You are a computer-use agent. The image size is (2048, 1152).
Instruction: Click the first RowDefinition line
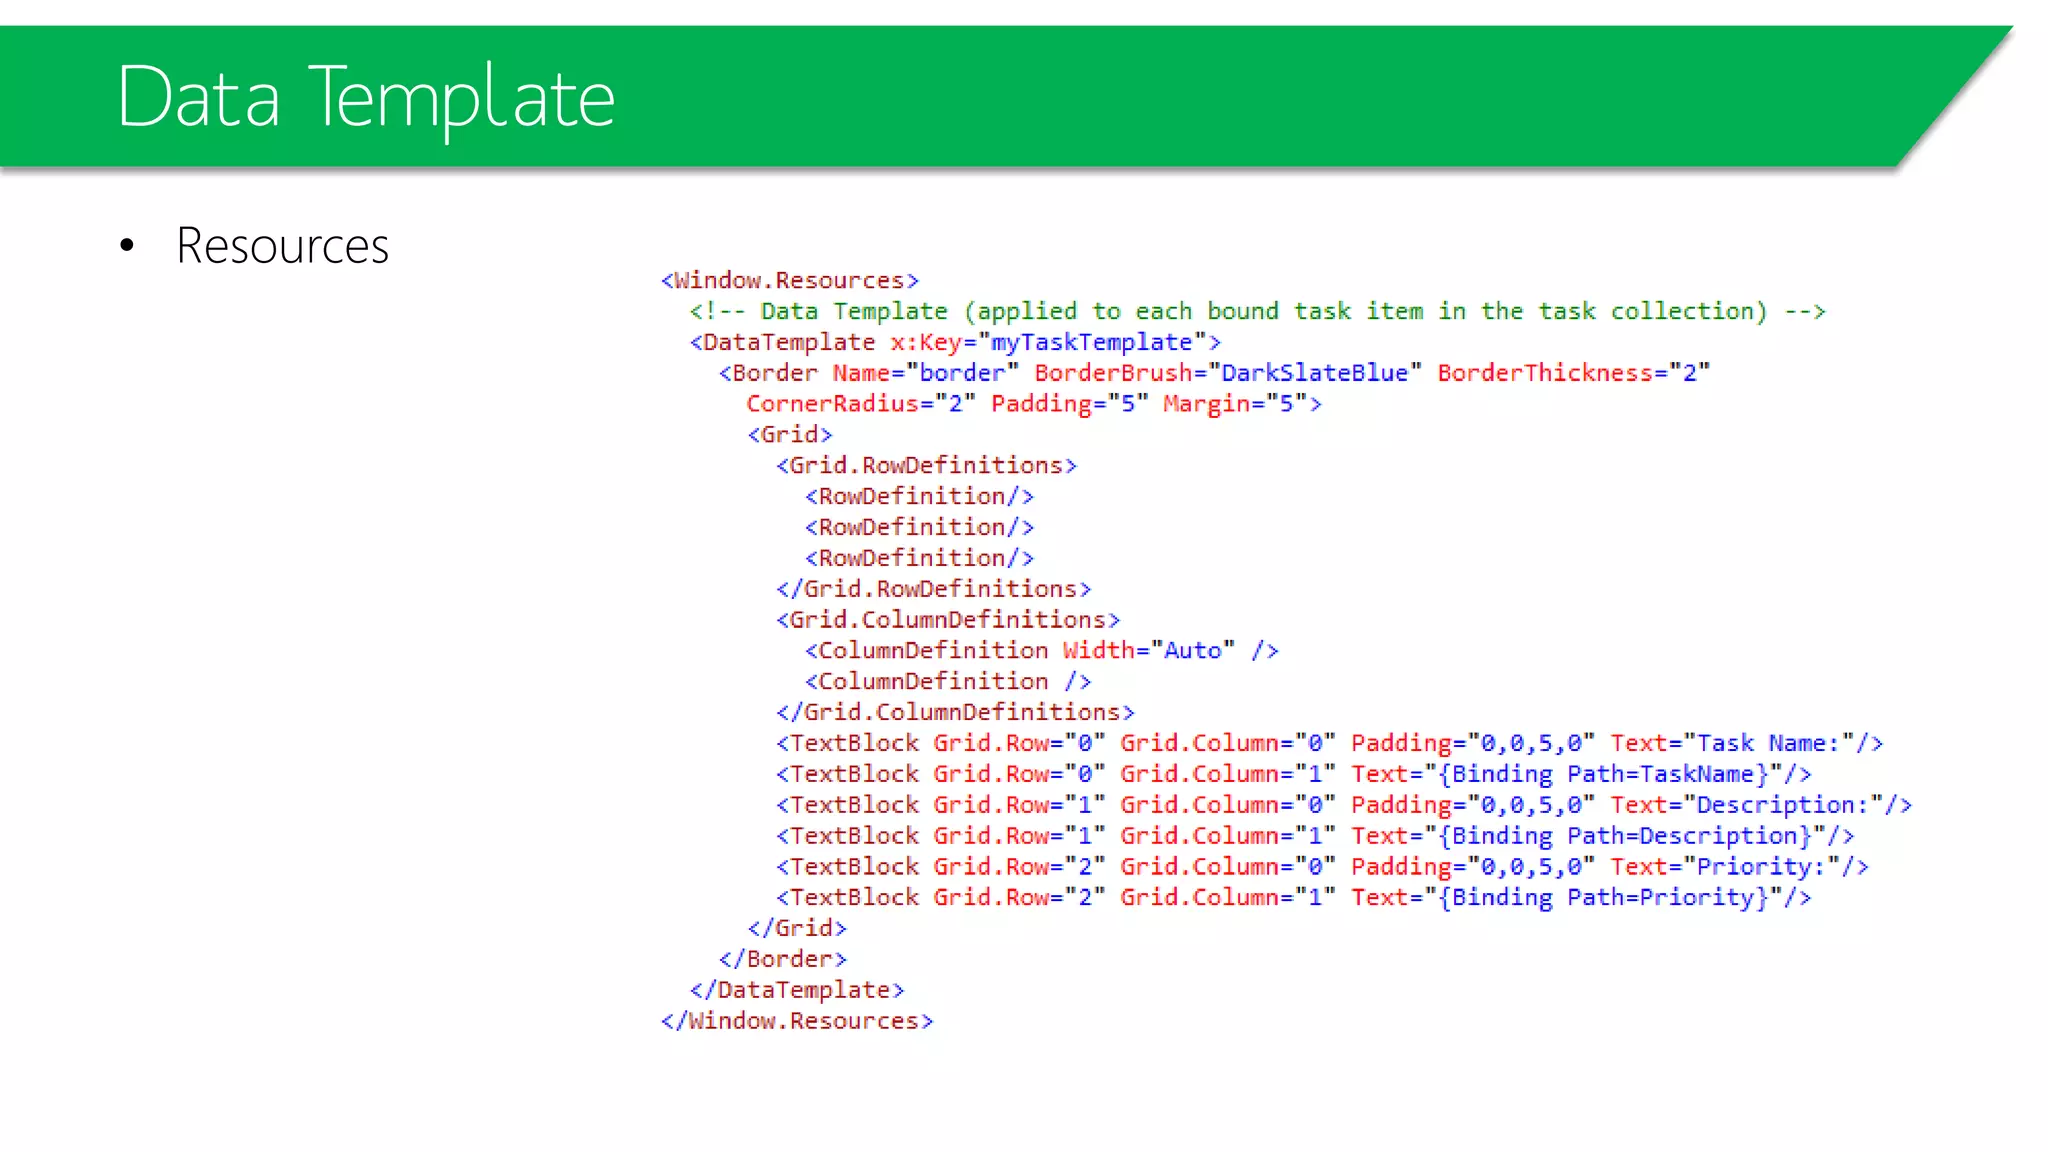(x=919, y=497)
